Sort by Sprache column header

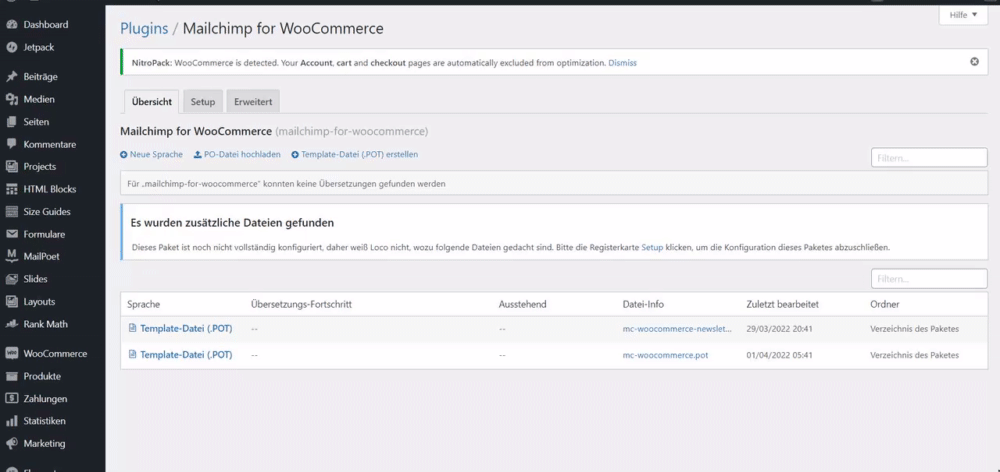click(x=143, y=304)
